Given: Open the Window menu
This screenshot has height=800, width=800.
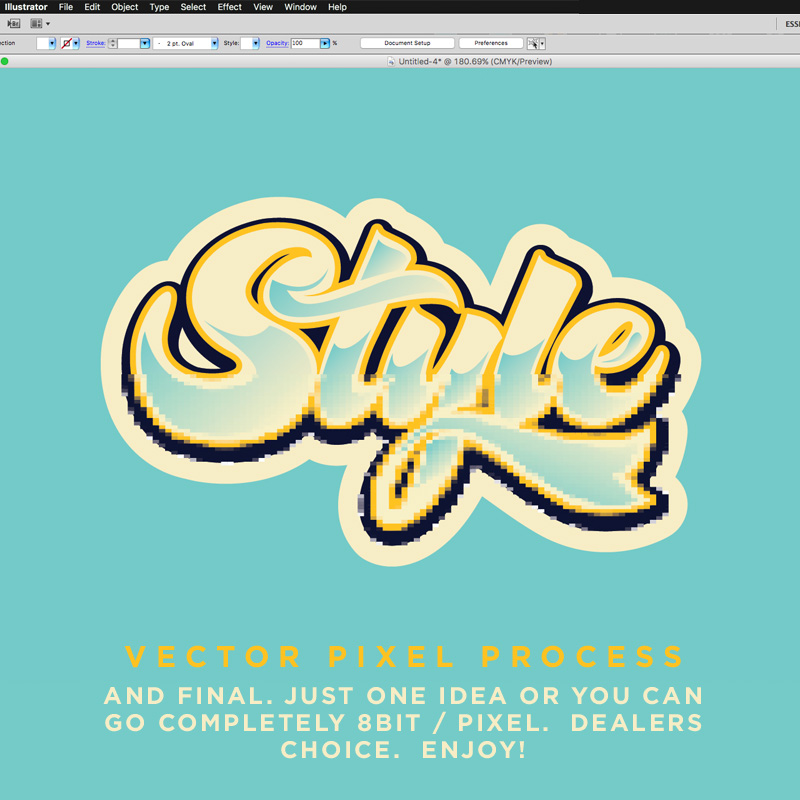Looking at the screenshot, I should (x=301, y=7).
